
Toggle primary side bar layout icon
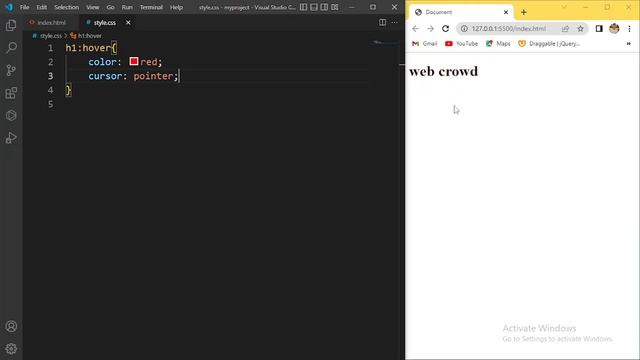[303, 7]
